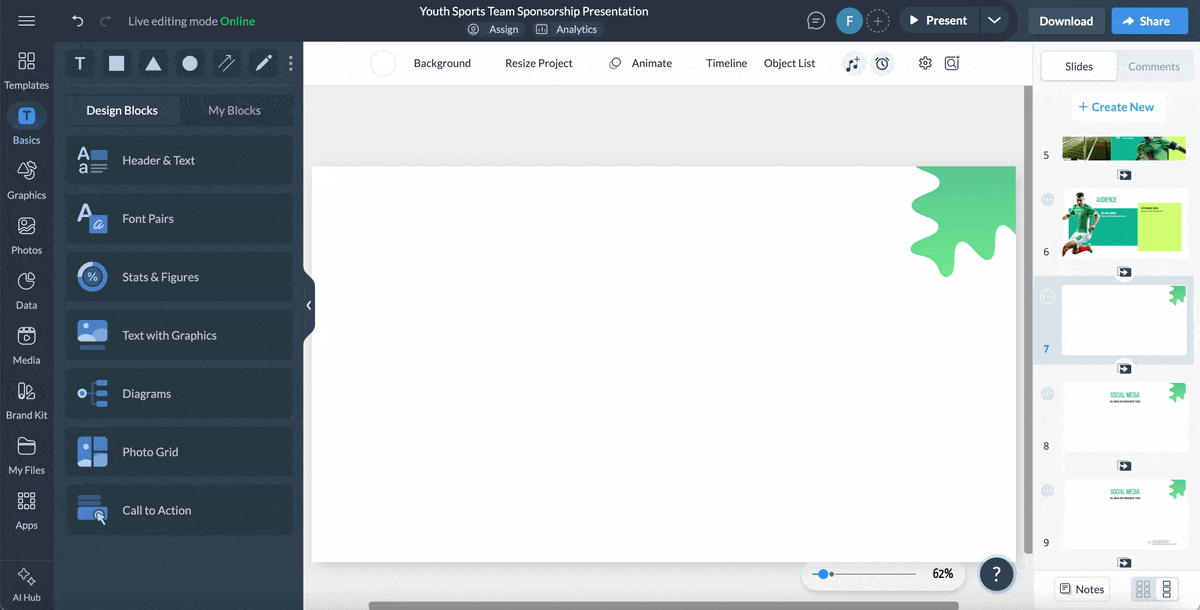Select the Draw pen tool
Screen dimensions: 1200x610
click(x=262, y=63)
